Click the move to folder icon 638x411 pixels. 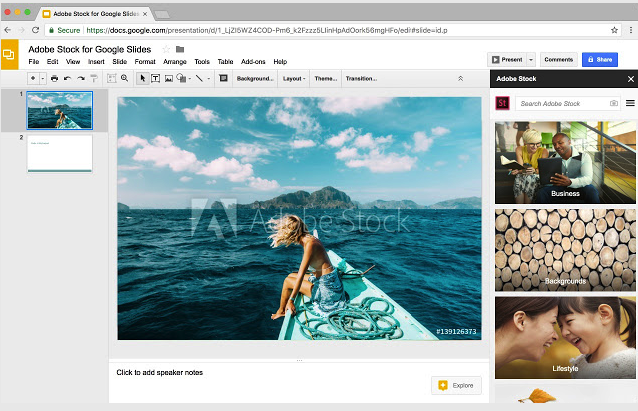click(180, 49)
